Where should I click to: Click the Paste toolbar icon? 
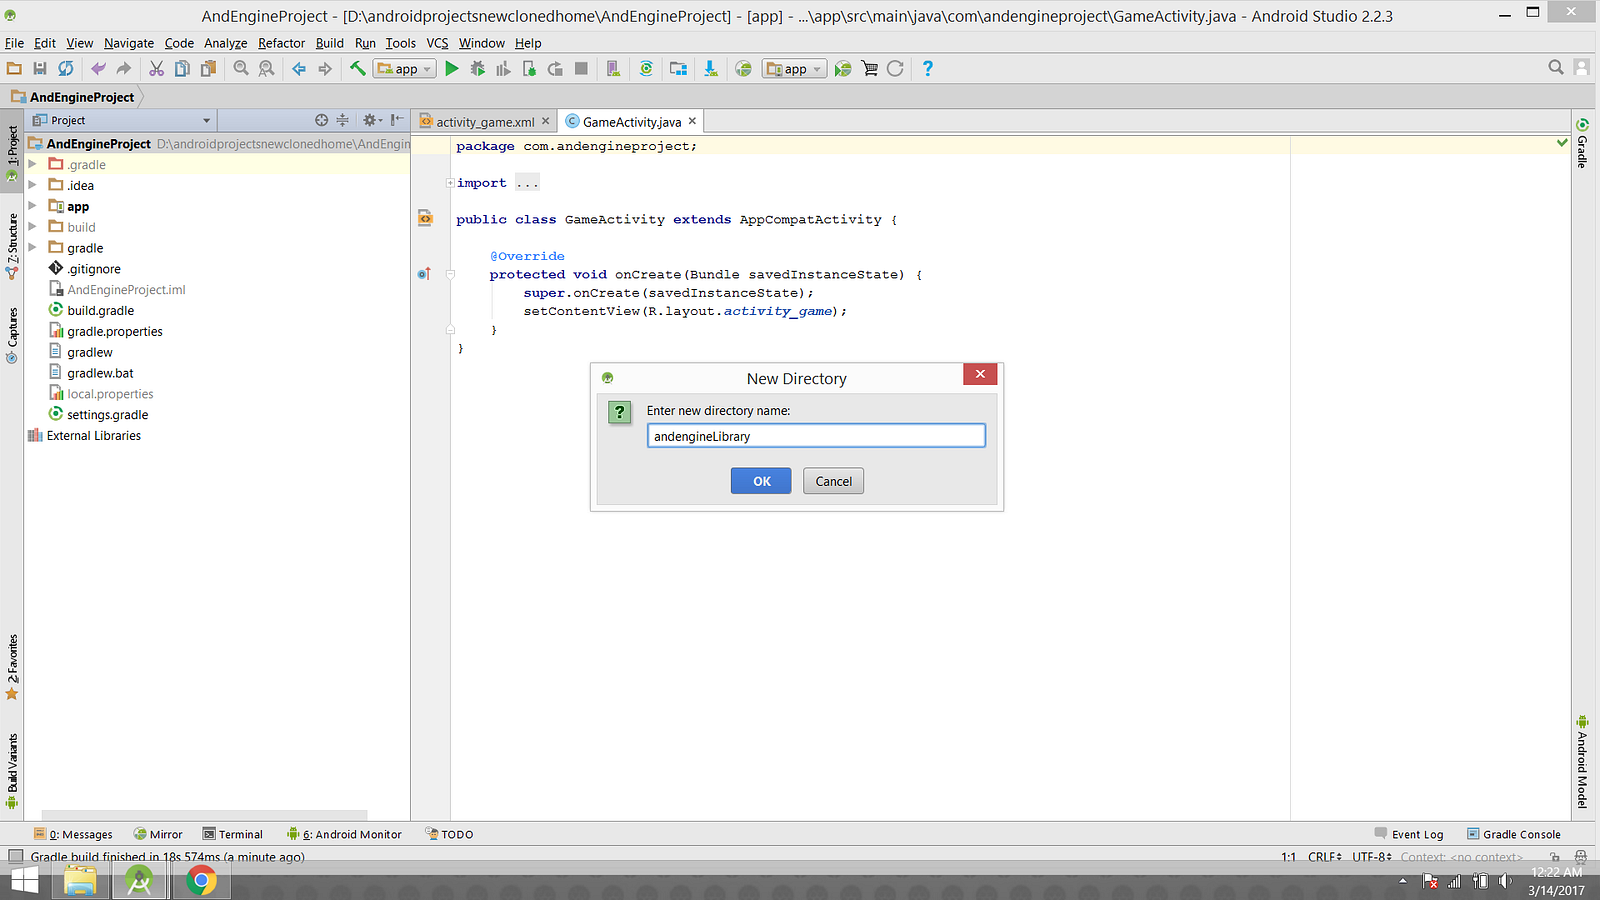click(x=208, y=69)
